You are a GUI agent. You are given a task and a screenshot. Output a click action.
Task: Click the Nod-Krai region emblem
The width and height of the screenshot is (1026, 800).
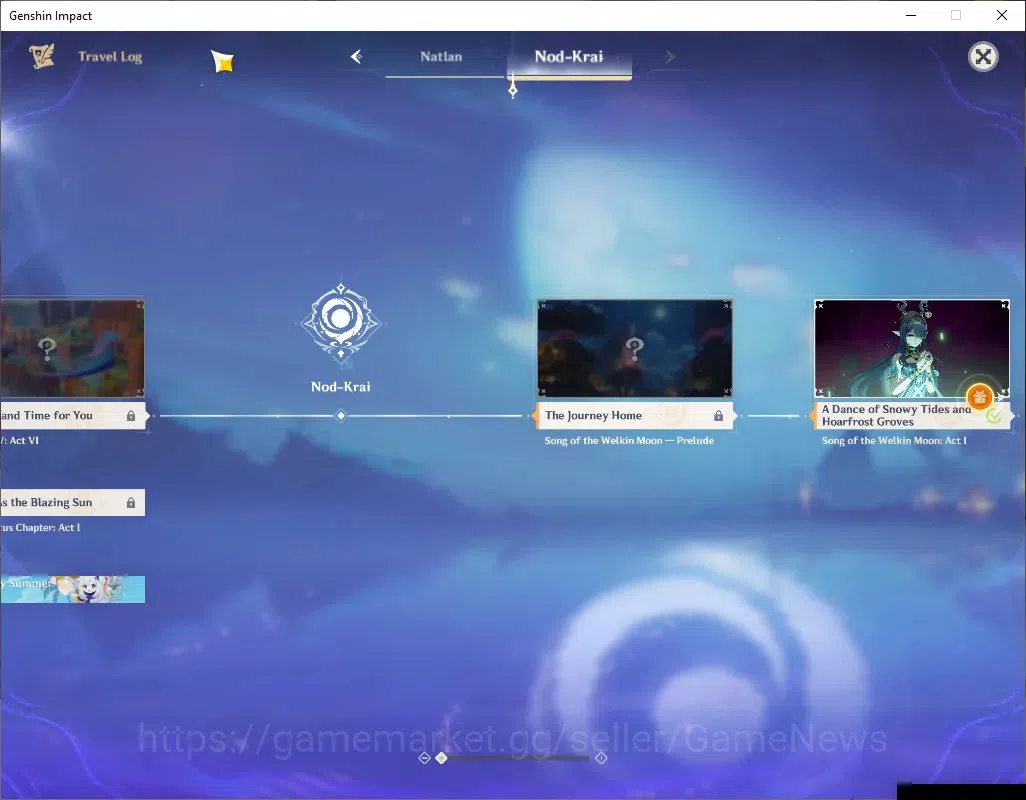[x=341, y=323]
